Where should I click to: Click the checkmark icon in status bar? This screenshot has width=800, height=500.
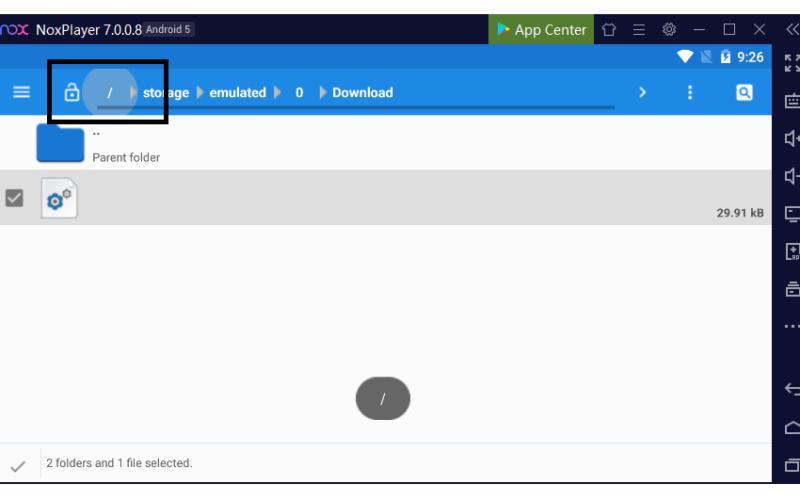18,466
